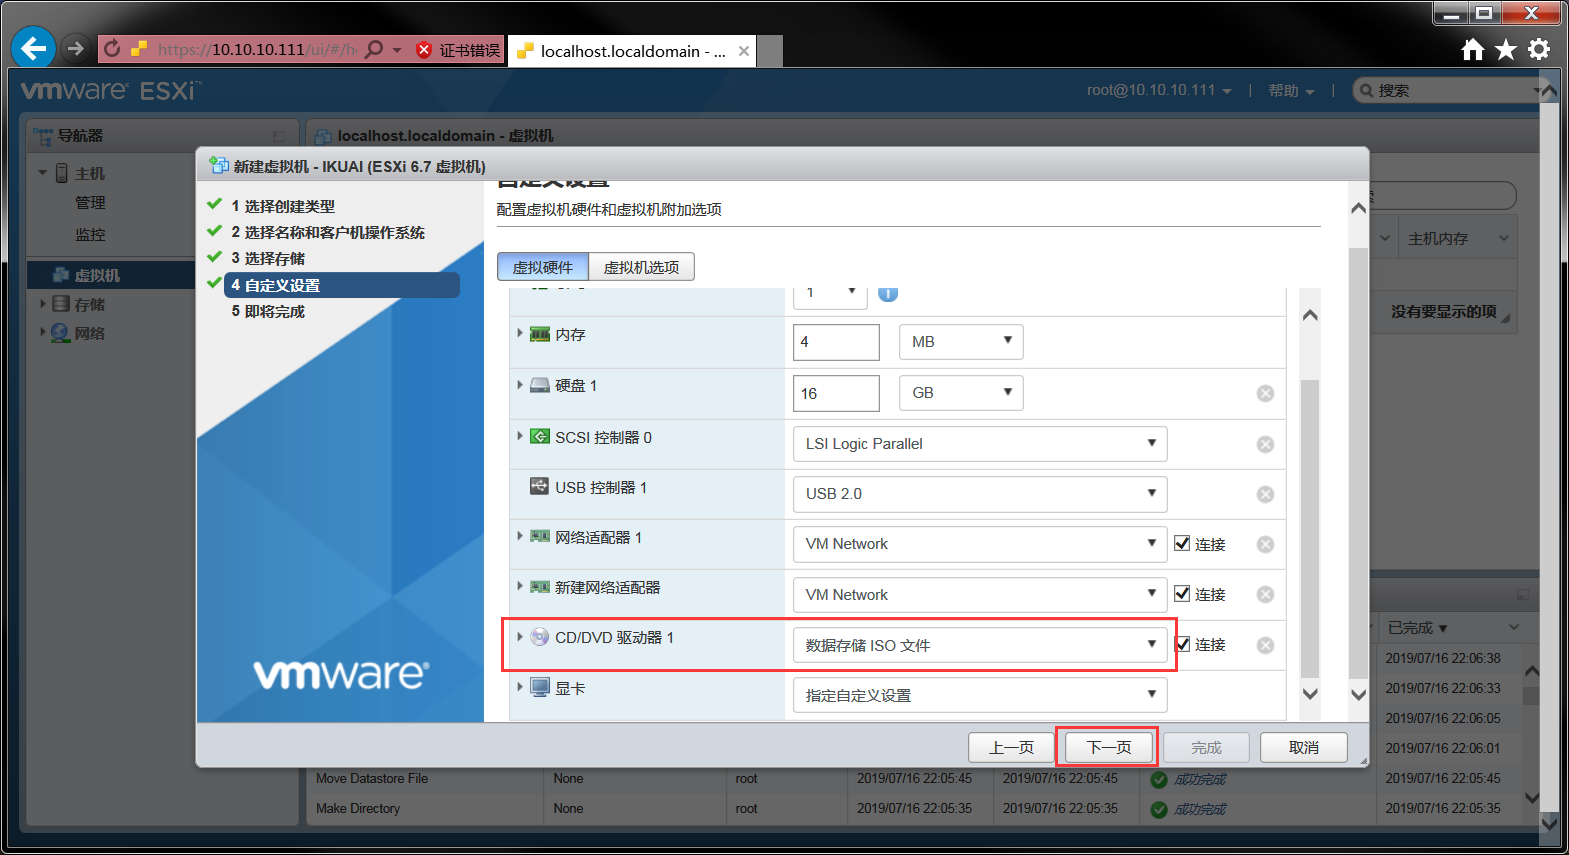The height and width of the screenshot is (855, 1569).
Task: Select wizard step 4 自定义设置
Action: (x=342, y=285)
